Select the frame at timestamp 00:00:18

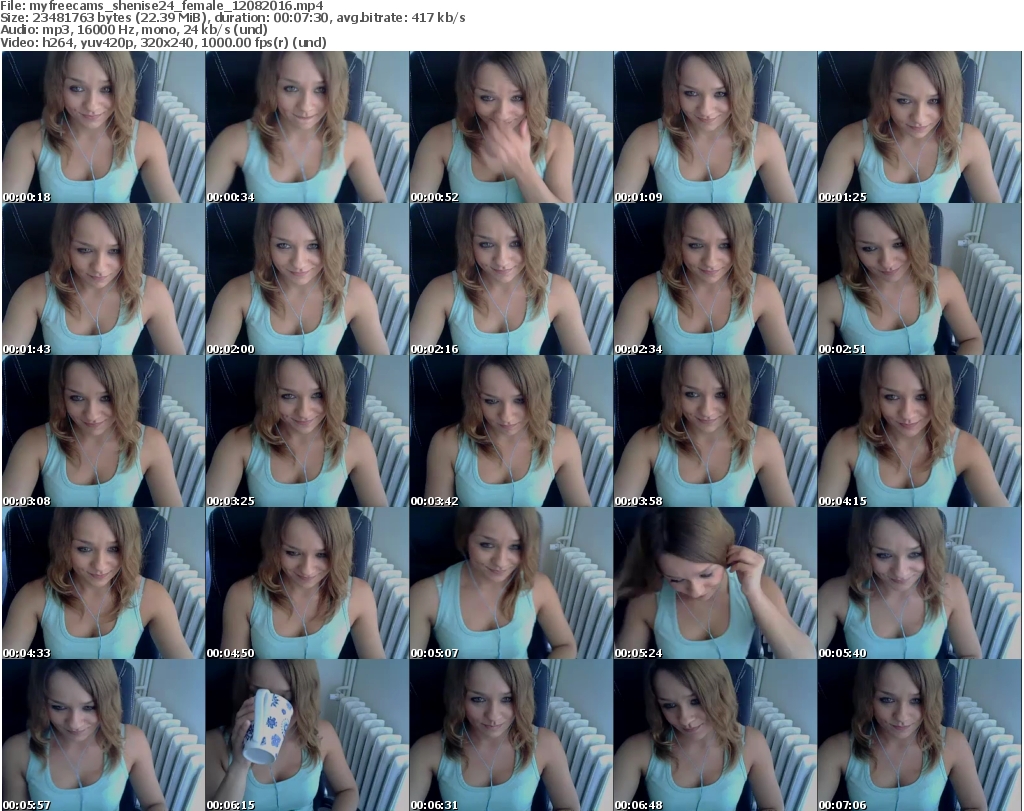point(103,127)
